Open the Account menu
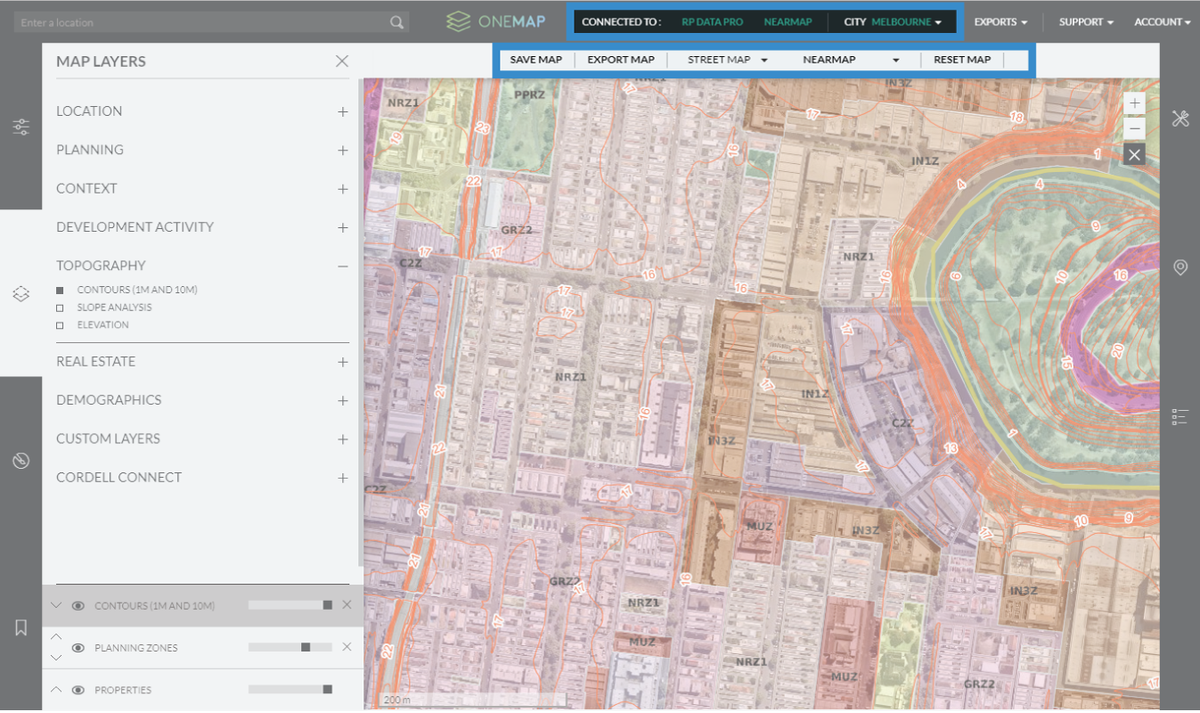 1161,20
